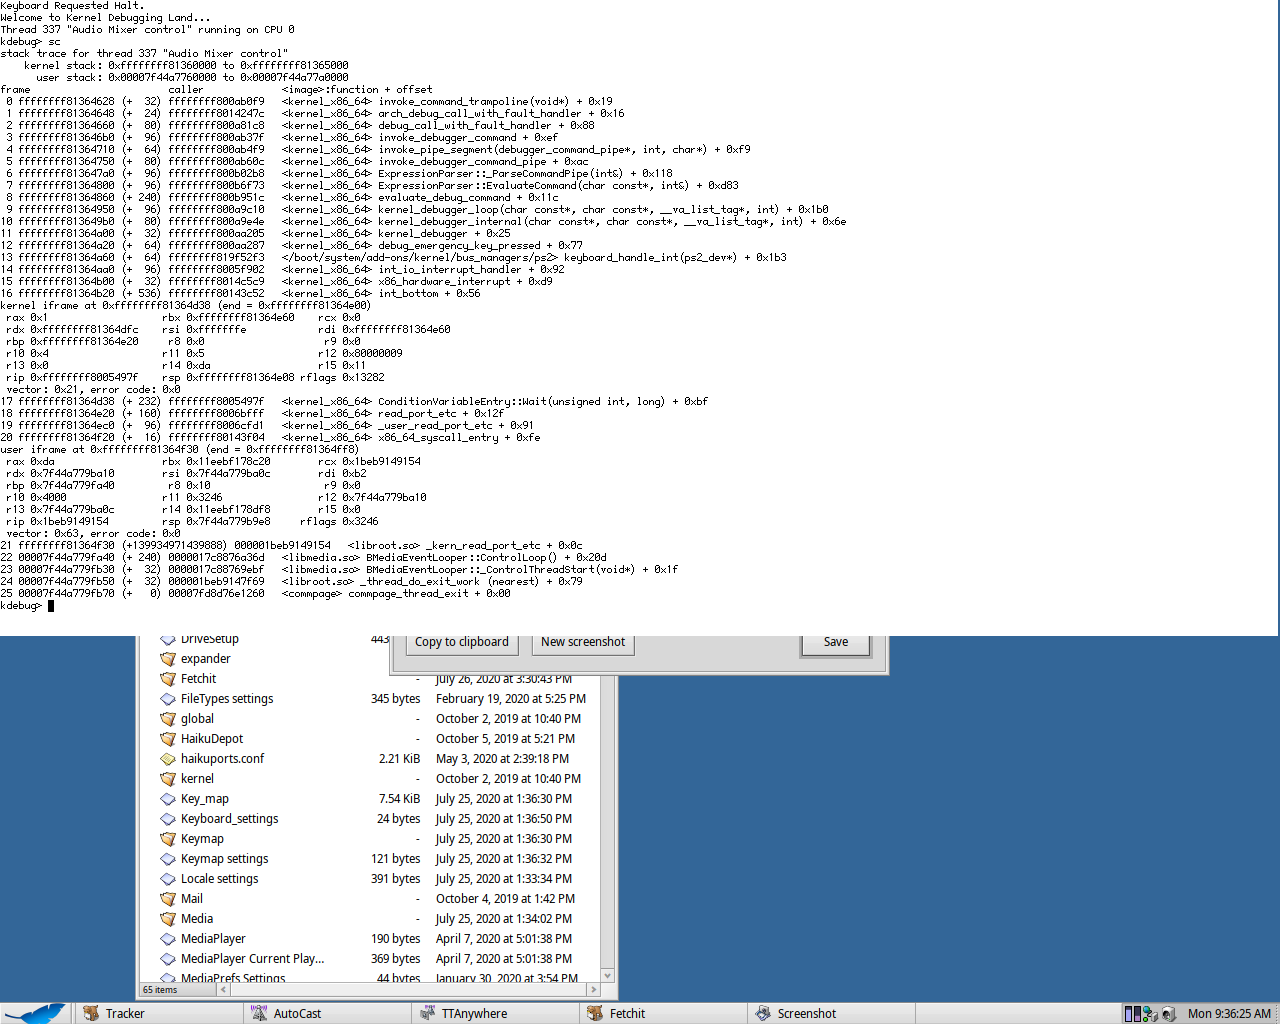Select the Locale settings file
Image resolution: width=1280 pixels, height=1024 pixels.
tap(219, 879)
